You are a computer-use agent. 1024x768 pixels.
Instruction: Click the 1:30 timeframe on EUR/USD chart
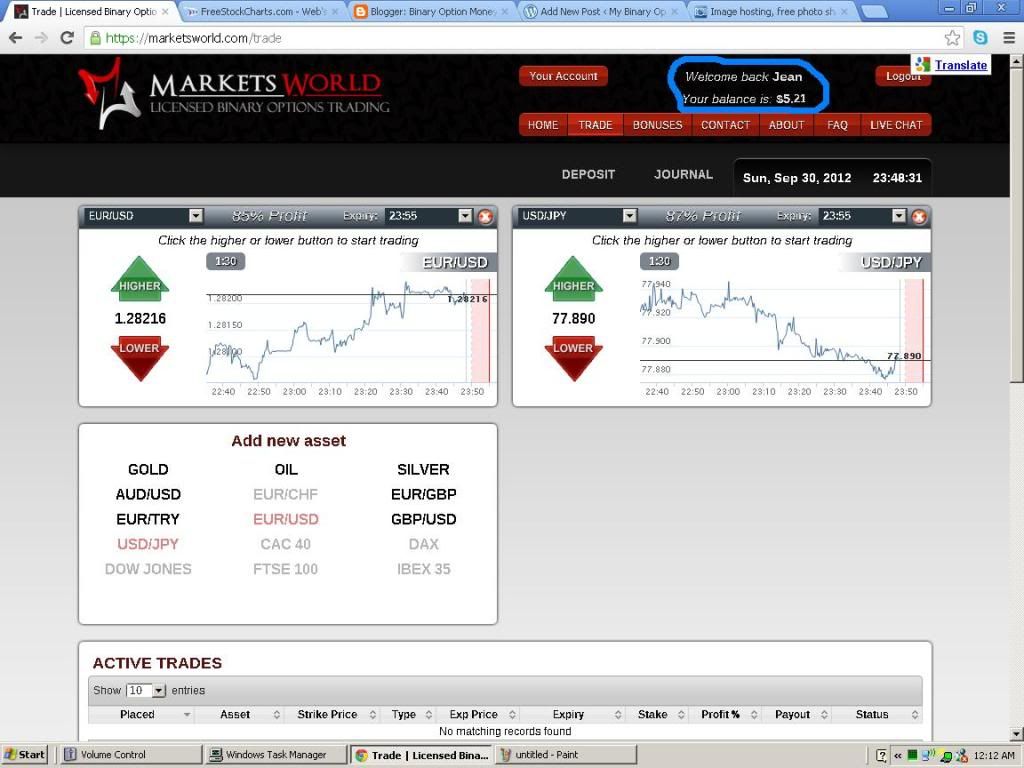pos(225,261)
